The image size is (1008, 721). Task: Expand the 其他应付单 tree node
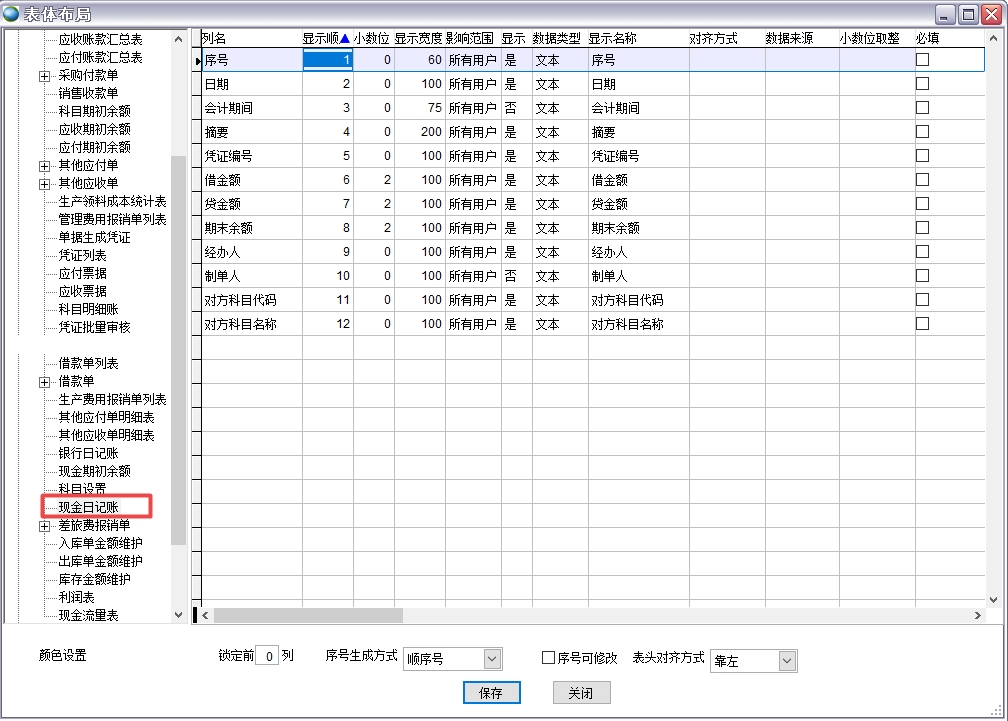(44, 166)
